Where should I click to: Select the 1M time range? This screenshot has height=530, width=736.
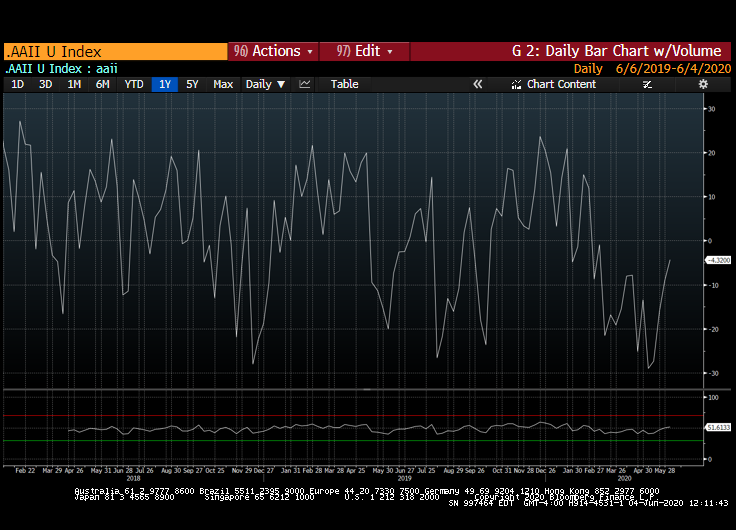[x=74, y=84]
